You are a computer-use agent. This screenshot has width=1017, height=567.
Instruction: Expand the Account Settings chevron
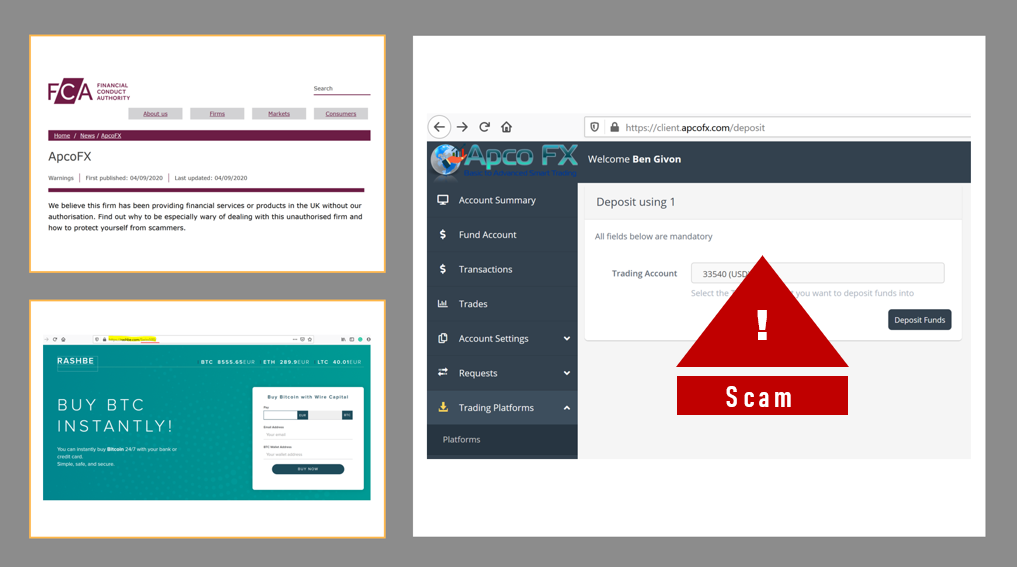567,338
